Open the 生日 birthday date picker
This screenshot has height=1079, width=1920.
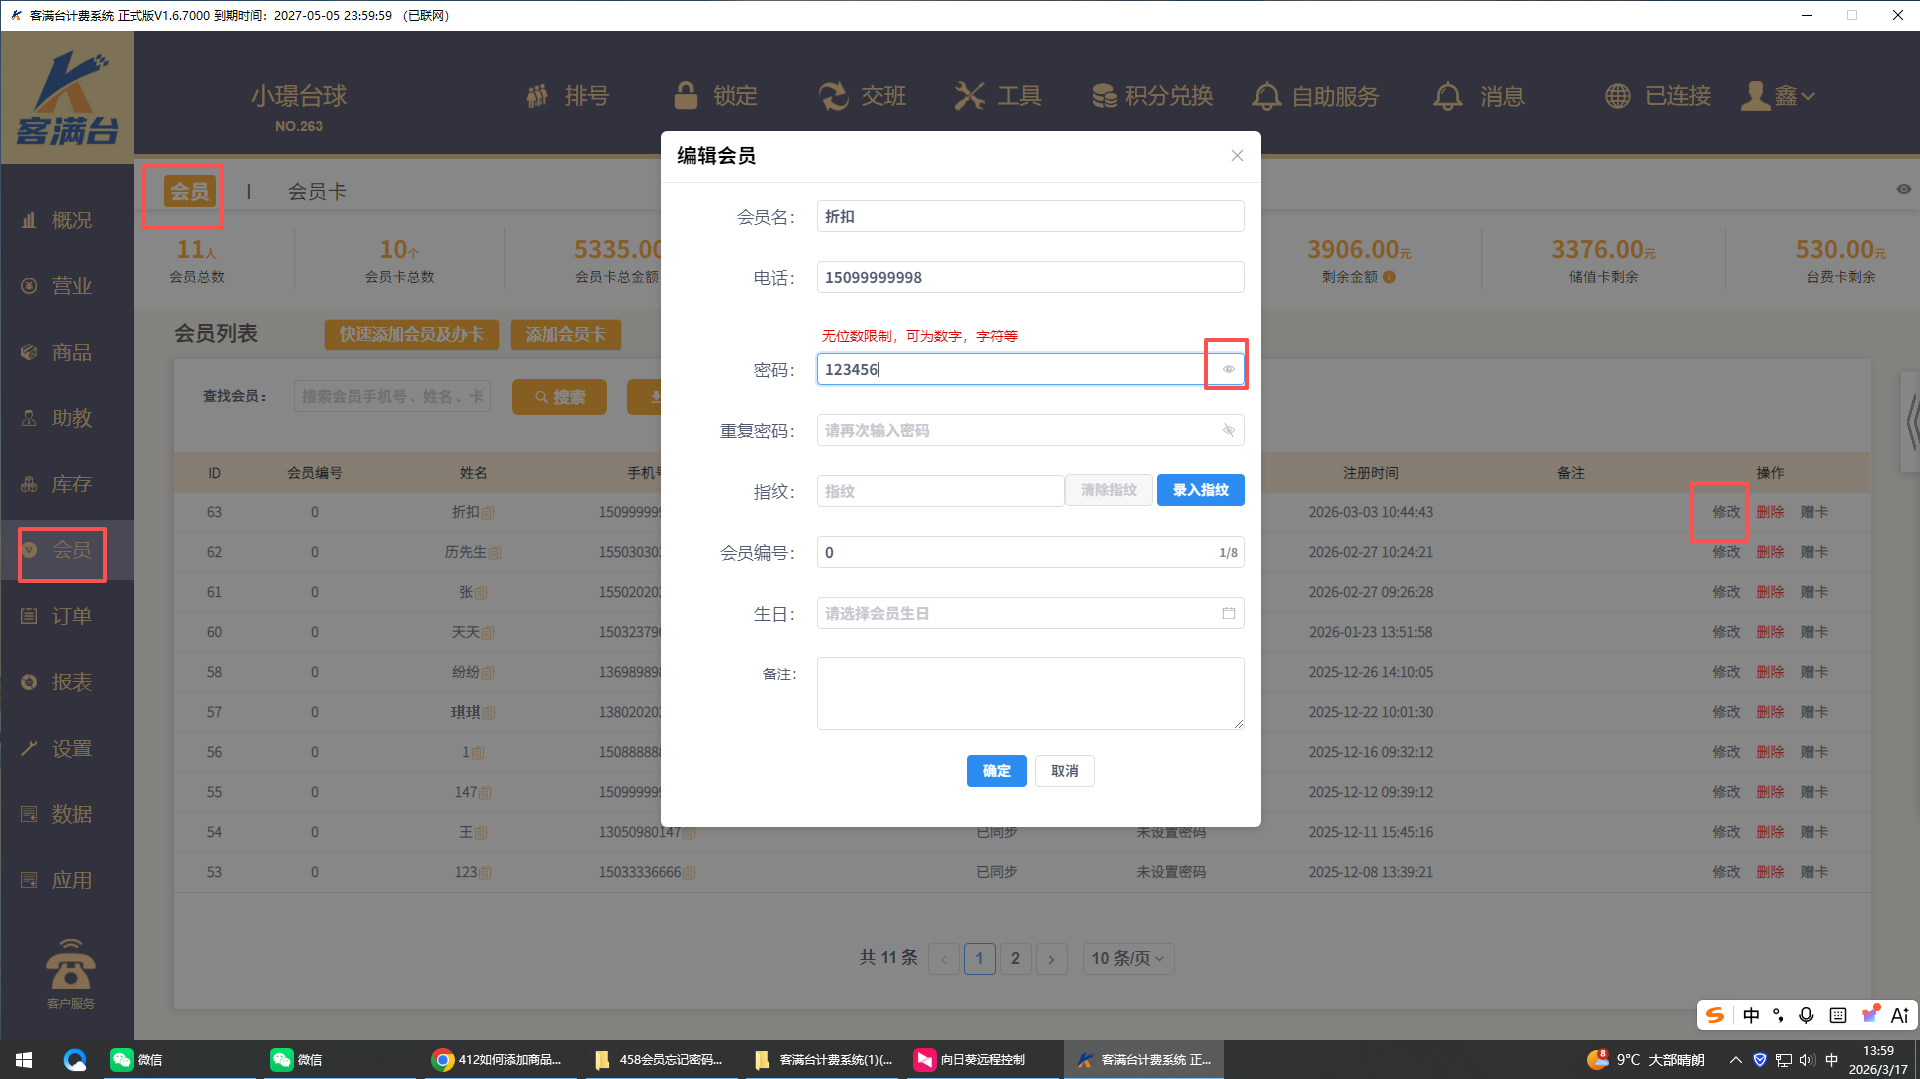pyautogui.click(x=1228, y=613)
